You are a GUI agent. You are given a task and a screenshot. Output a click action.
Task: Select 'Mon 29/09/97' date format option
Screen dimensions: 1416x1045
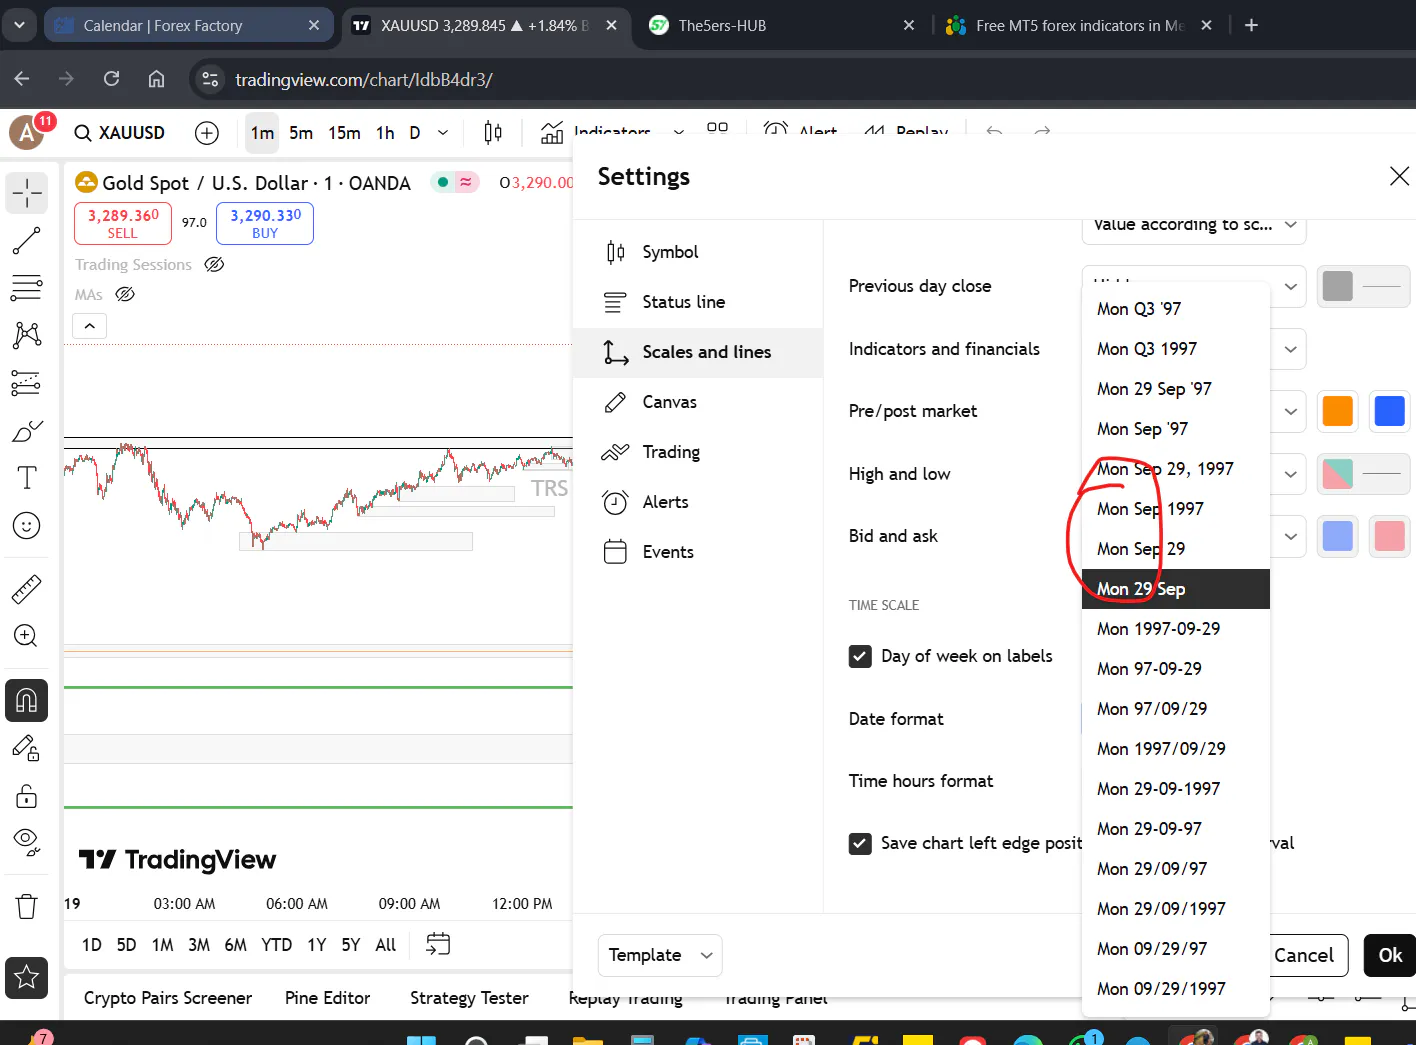pos(1176,869)
